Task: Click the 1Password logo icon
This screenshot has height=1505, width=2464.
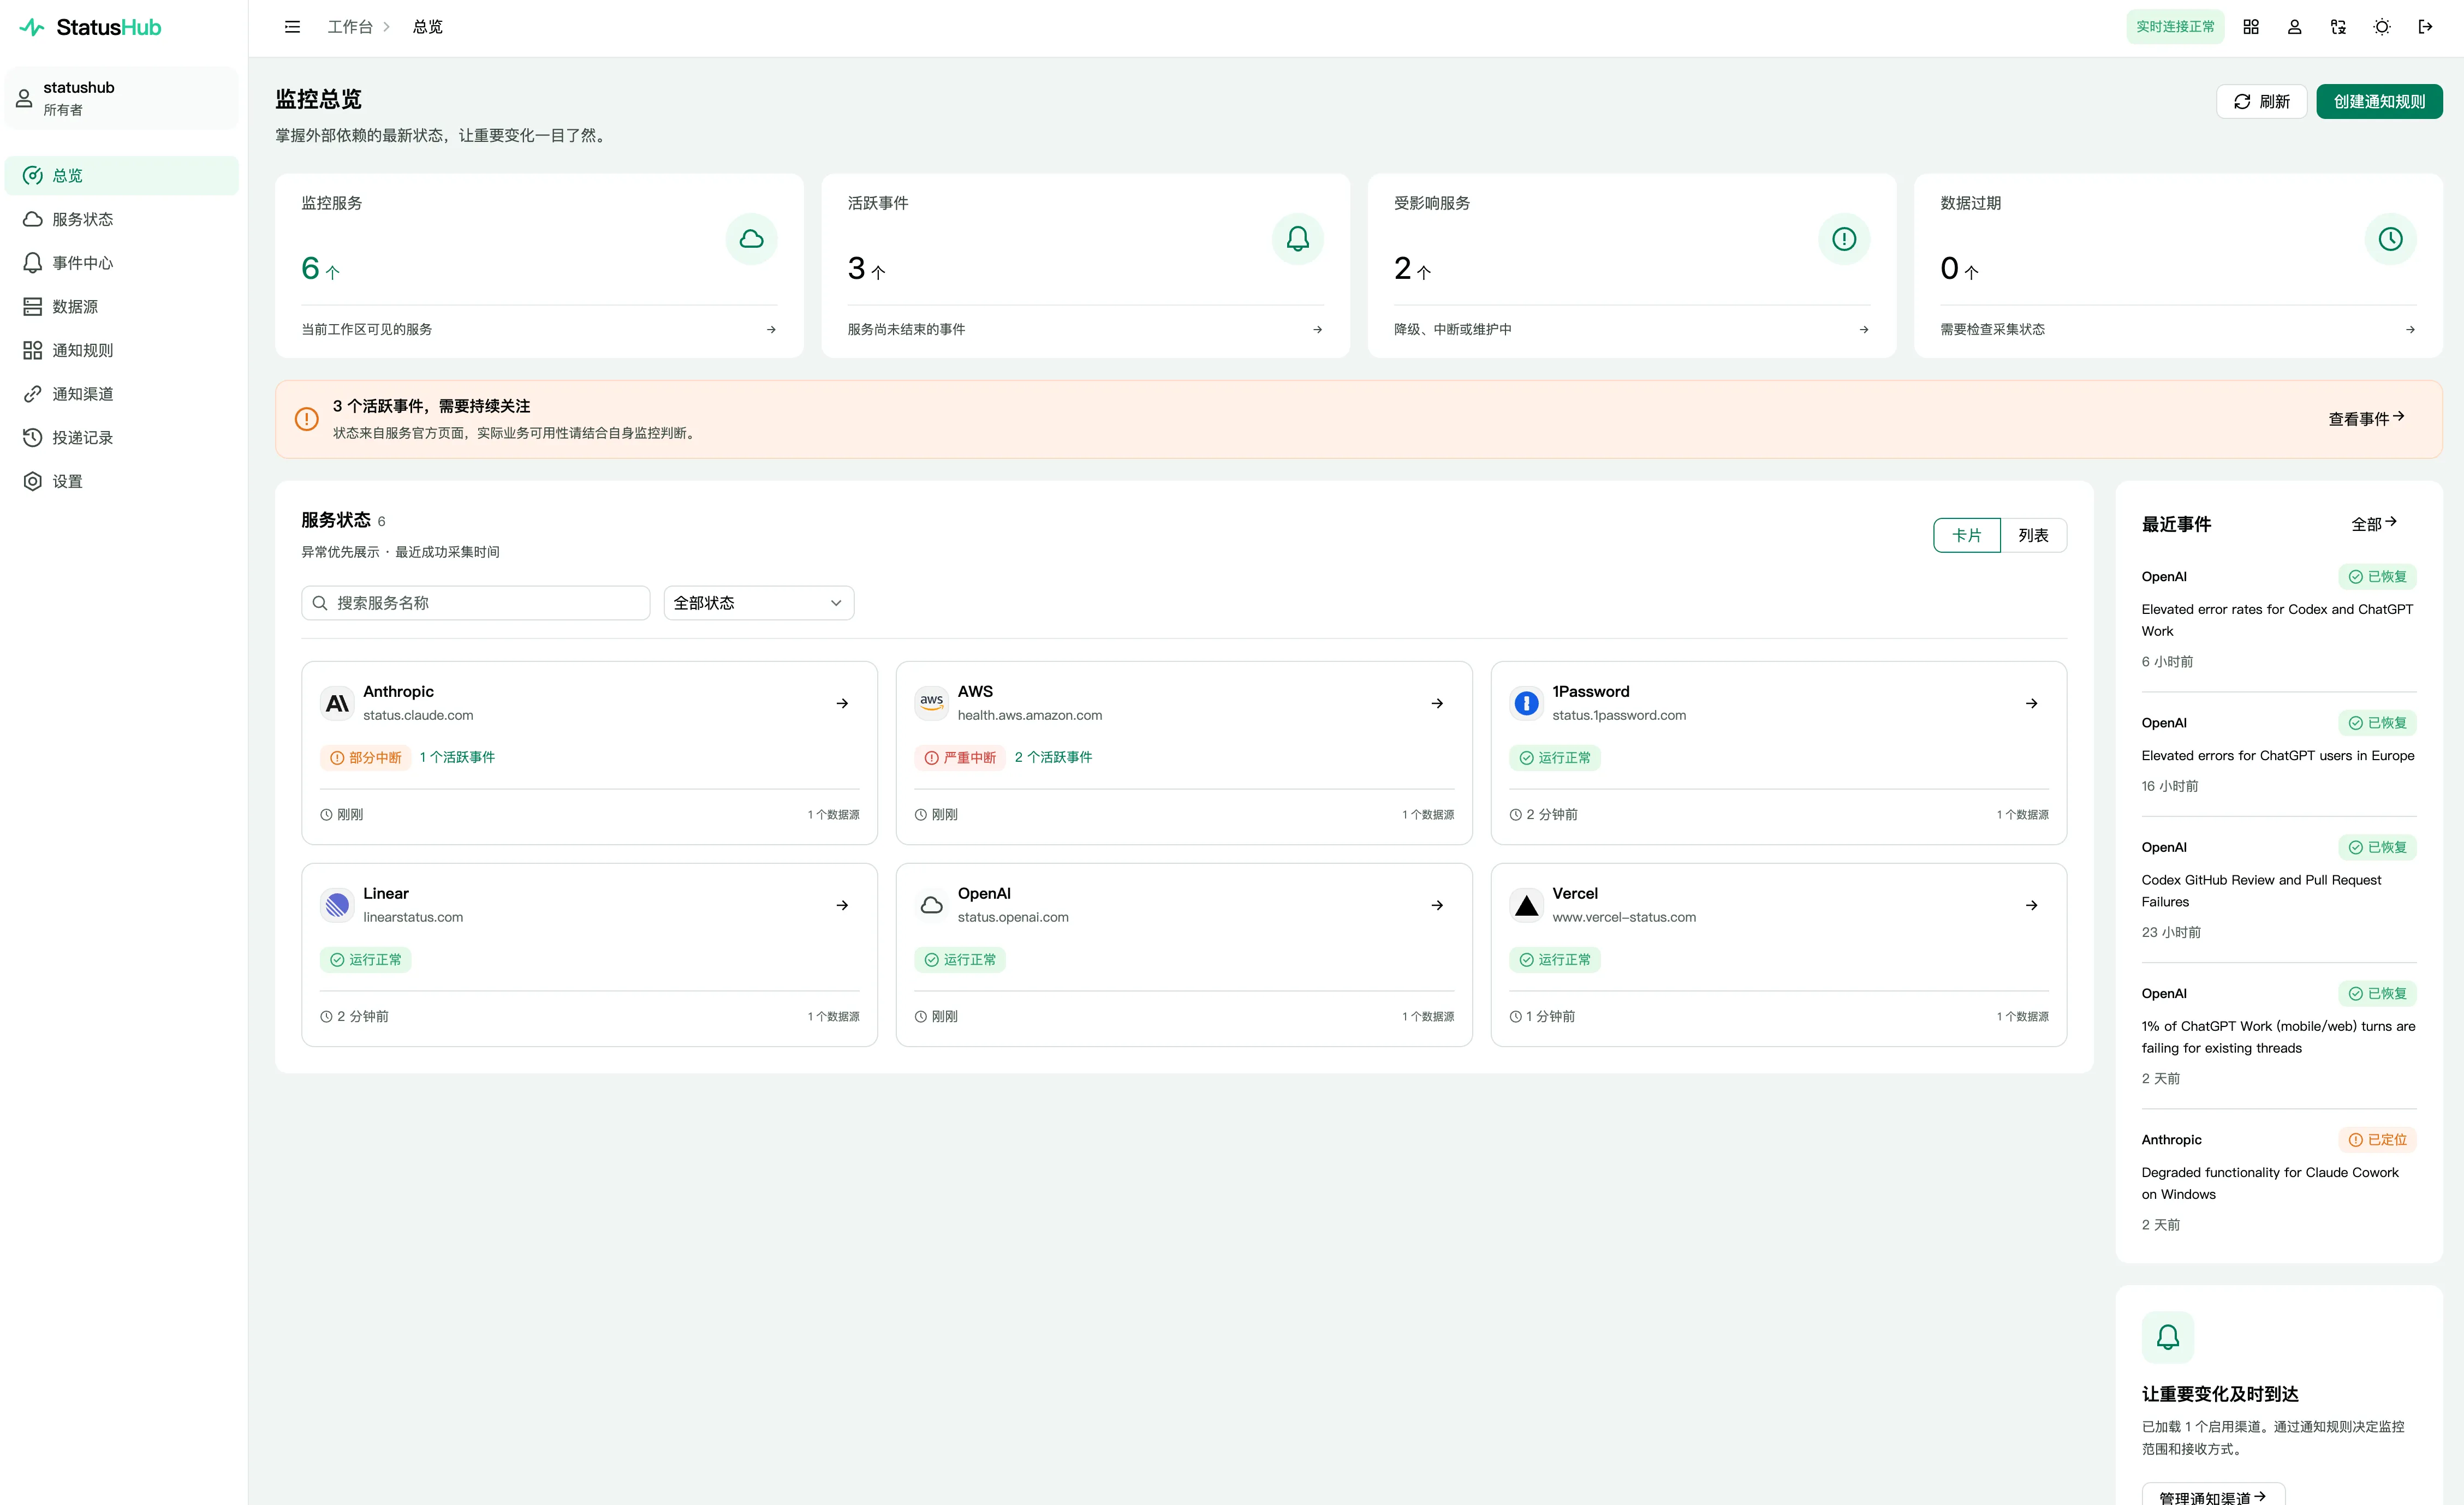Action: pos(1526,703)
